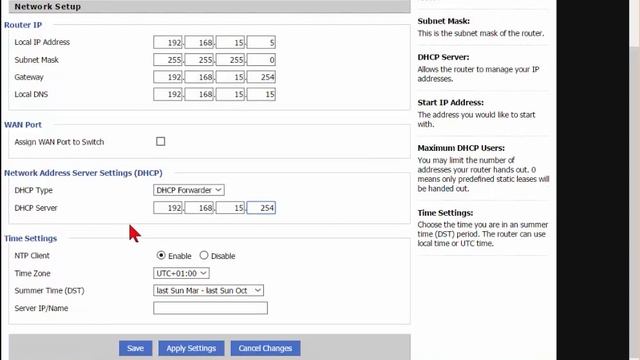Click the first octet of Subnet Mask

[x=168, y=60]
